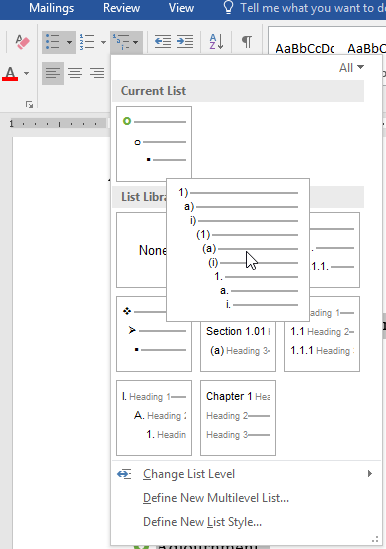This screenshot has width=386, height=549.
Task: Select the Current List bullet thumbnail
Action: coord(154,144)
